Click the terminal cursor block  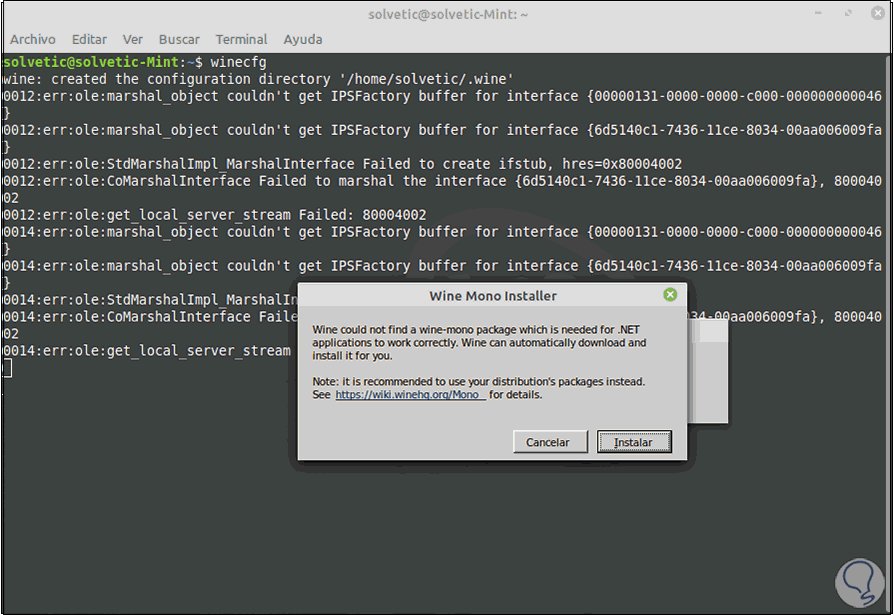7,368
